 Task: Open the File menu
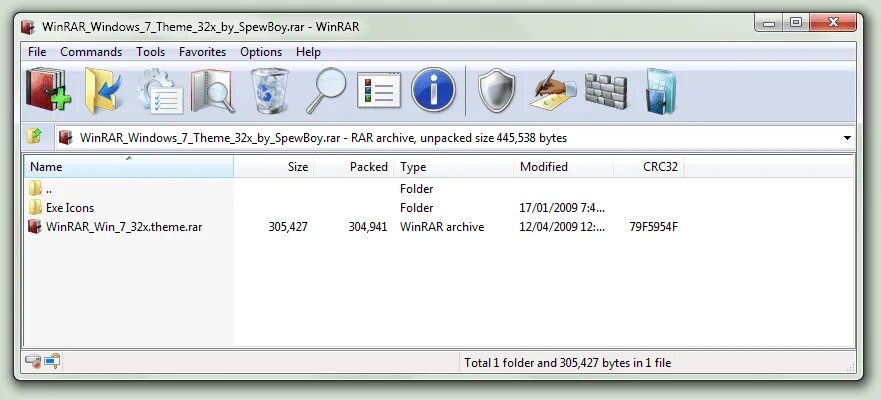37,52
